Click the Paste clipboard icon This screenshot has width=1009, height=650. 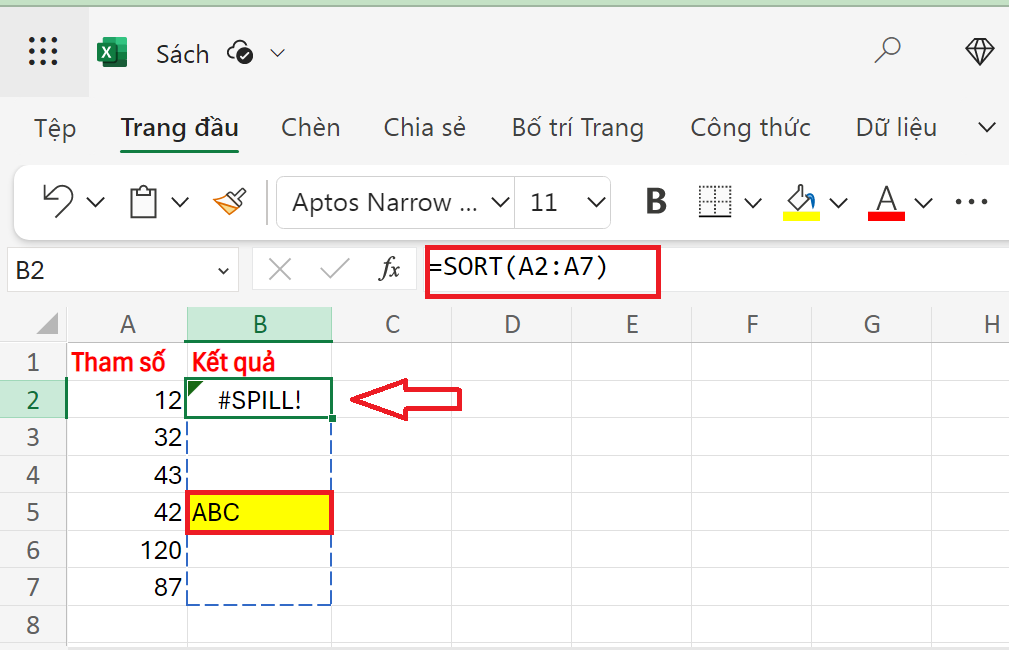tap(143, 201)
